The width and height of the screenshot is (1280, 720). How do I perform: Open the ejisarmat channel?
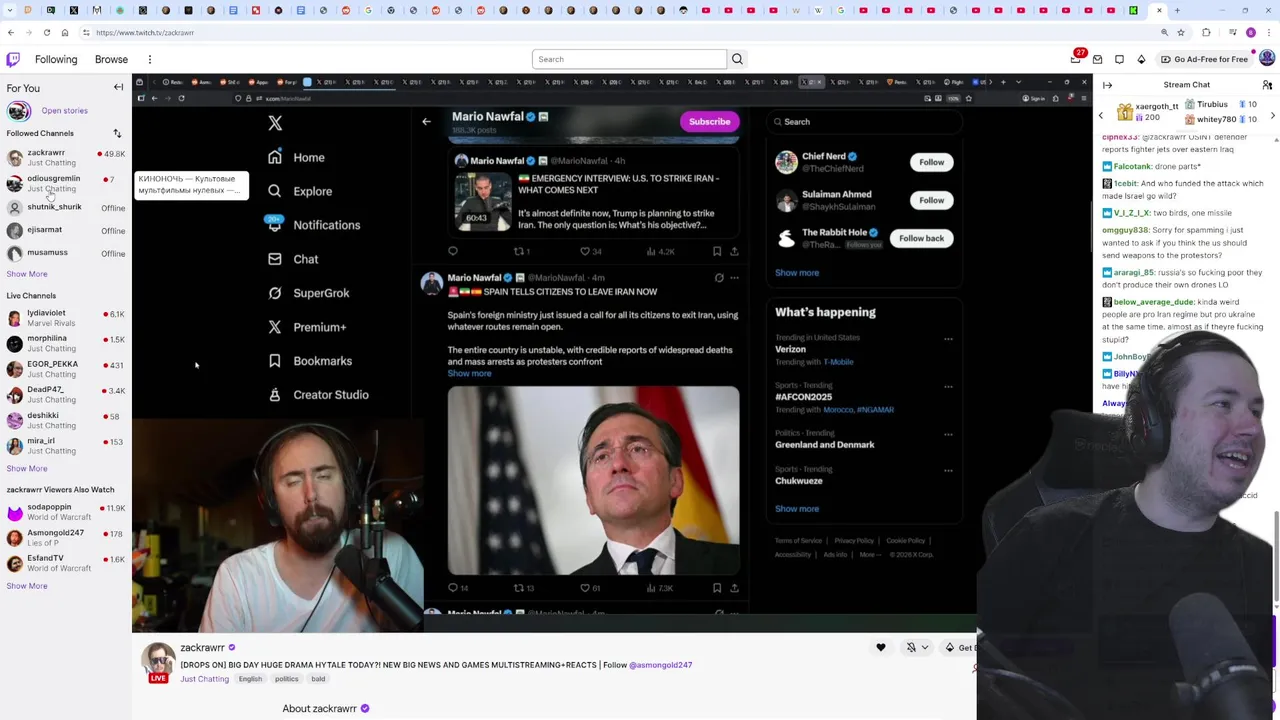pyautogui.click(x=65, y=230)
